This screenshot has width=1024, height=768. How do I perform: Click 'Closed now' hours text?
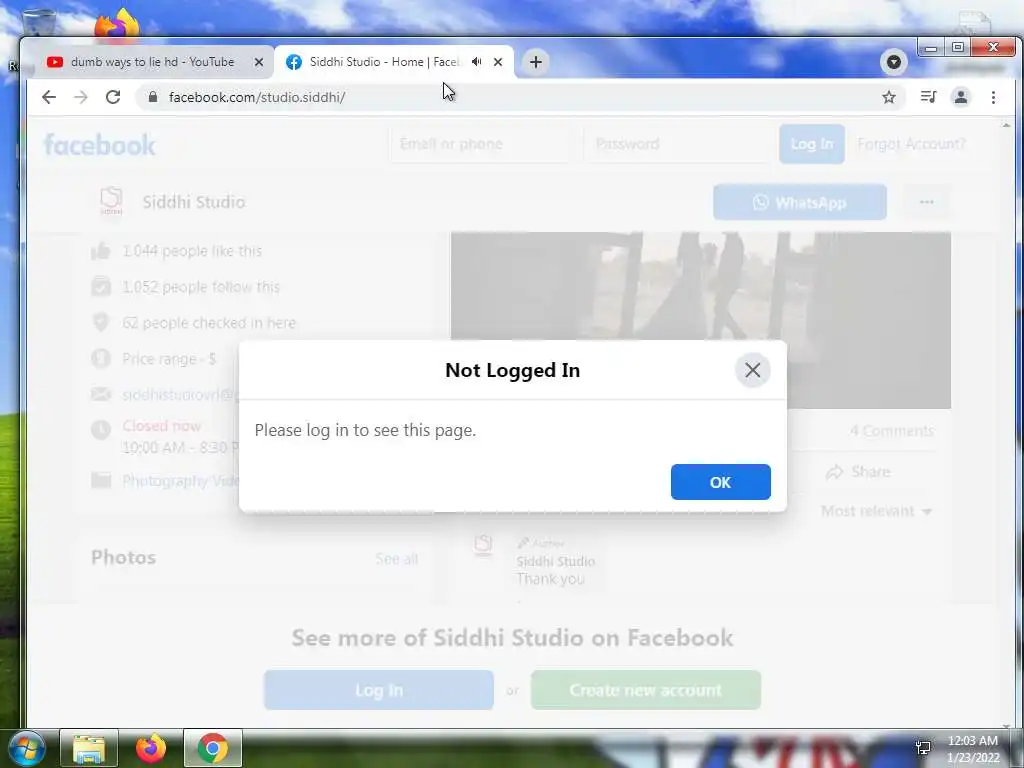pyautogui.click(x=161, y=426)
